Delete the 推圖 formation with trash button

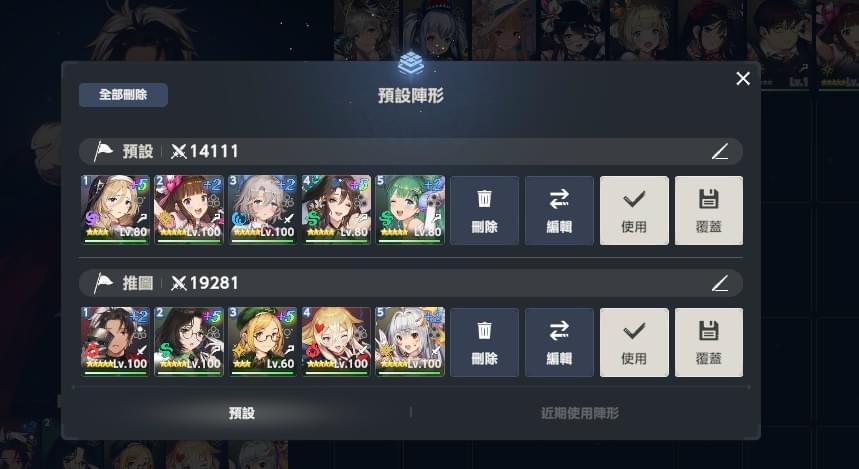coord(484,342)
